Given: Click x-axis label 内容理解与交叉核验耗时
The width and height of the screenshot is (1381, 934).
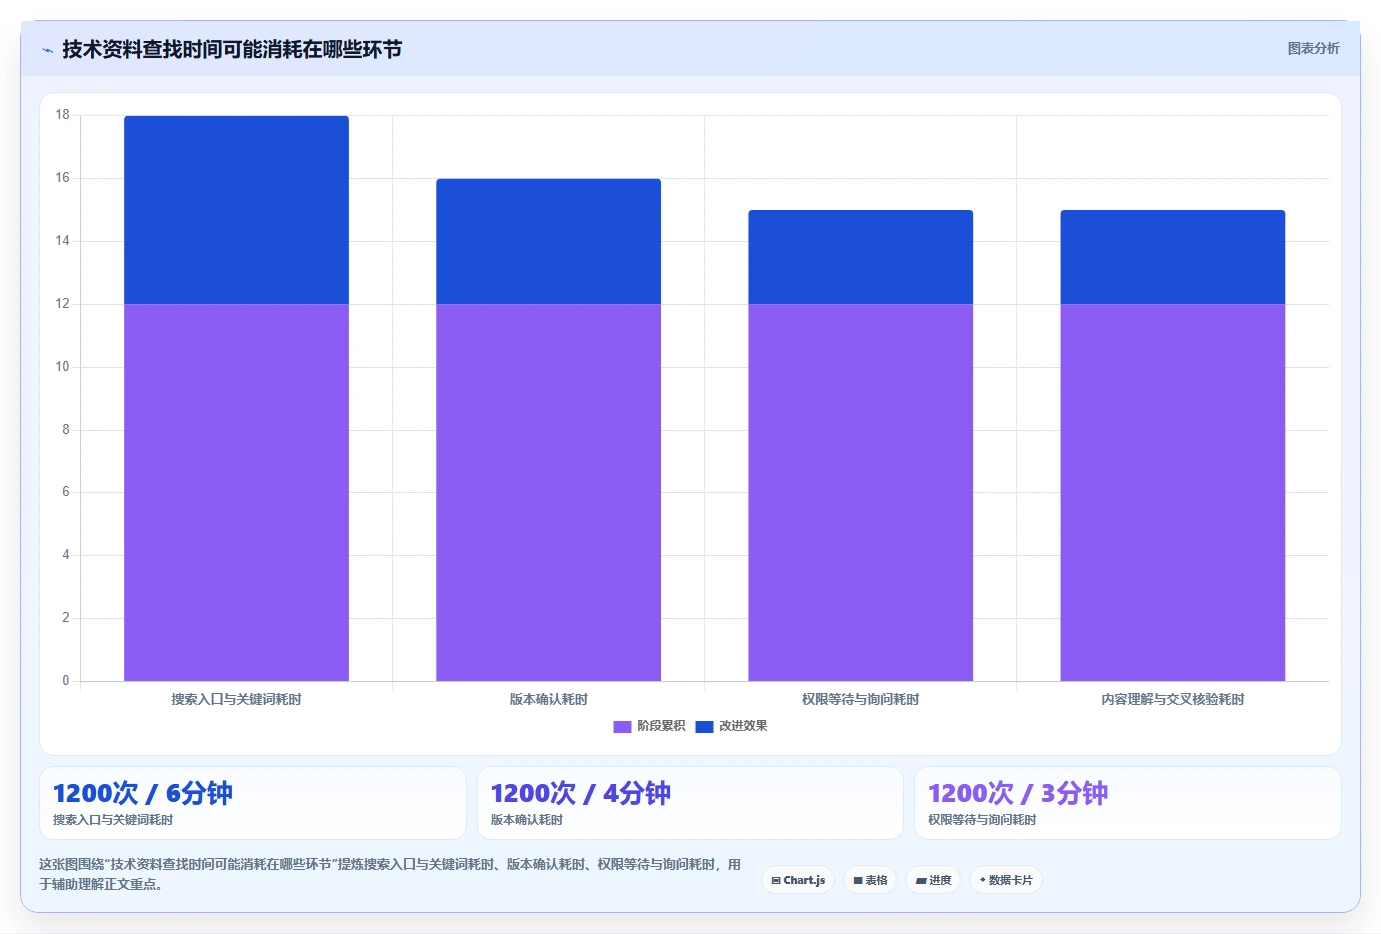Looking at the screenshot, I should click(1172, 699).
